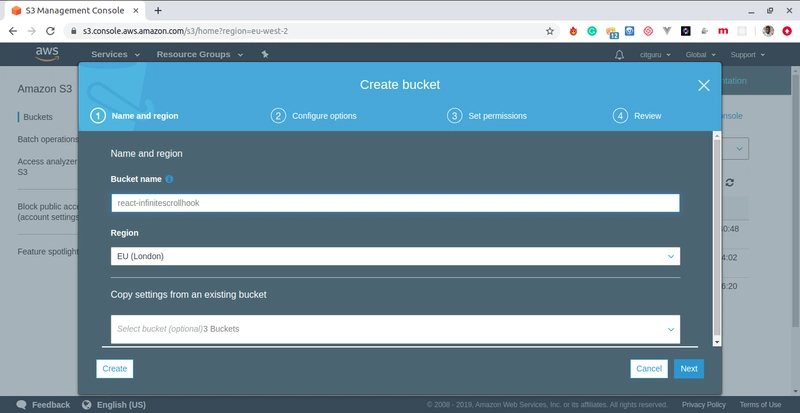This screenshot has height=413, width=800.
Task: Open a new browser tab
Action: (x=158, y=10)
